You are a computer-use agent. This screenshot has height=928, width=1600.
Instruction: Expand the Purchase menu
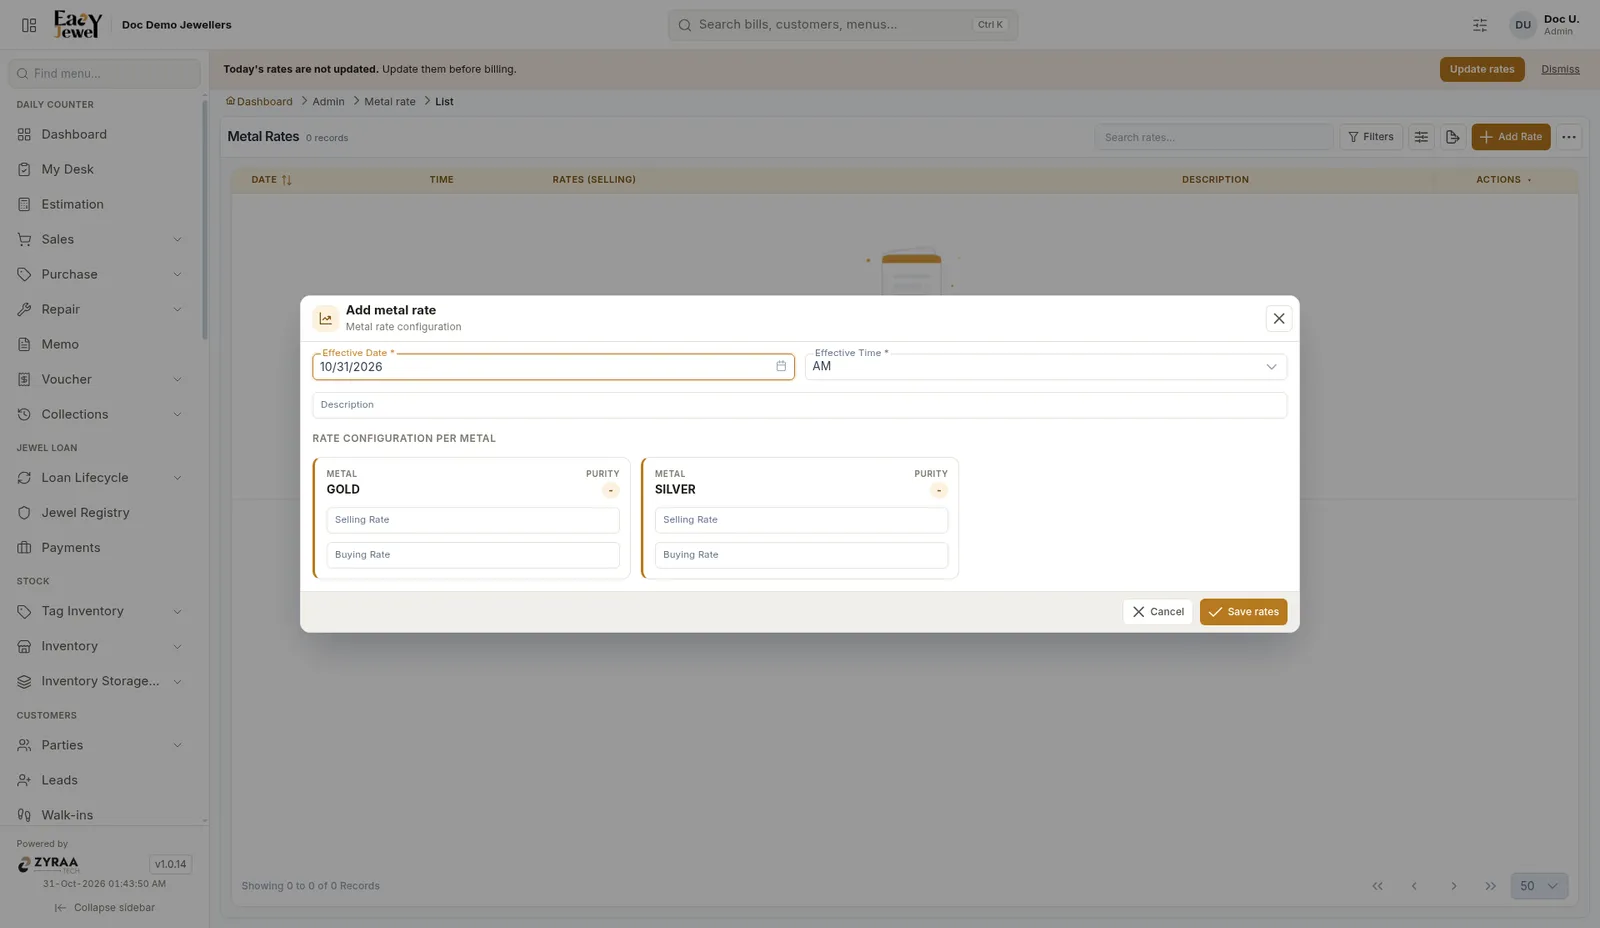(102, 274)
